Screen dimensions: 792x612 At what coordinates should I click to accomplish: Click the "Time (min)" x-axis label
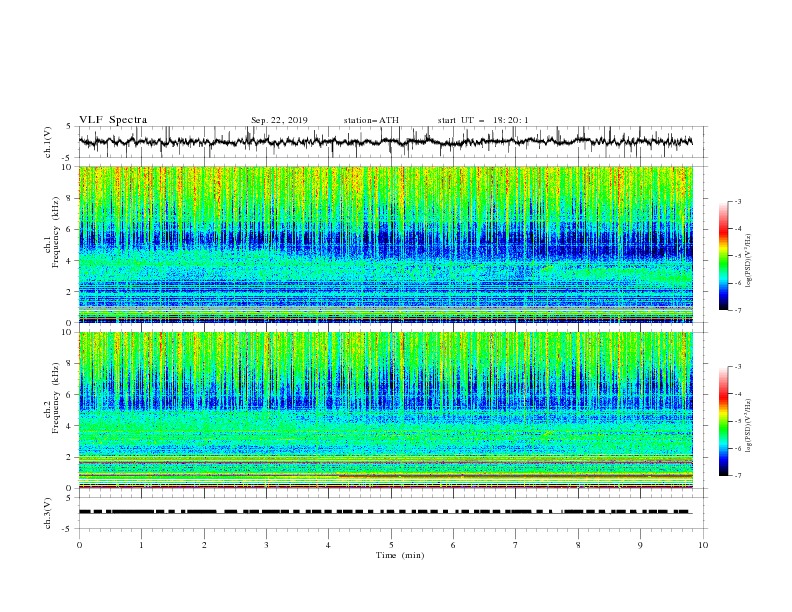(400, 555)
